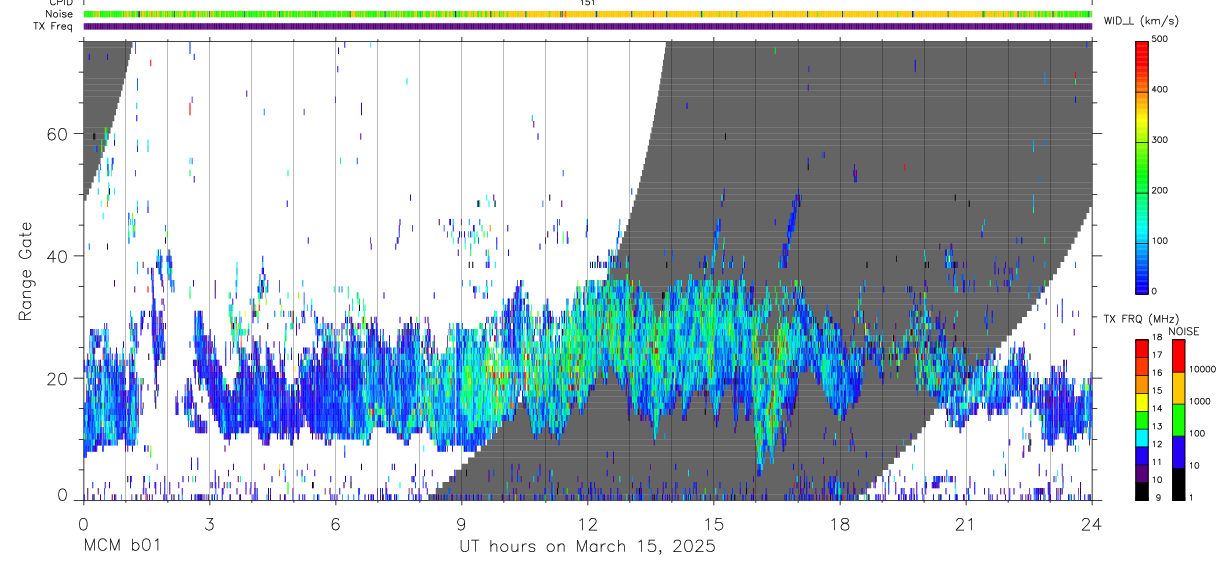Click the x-axis tick label '12'

[587, 523]
